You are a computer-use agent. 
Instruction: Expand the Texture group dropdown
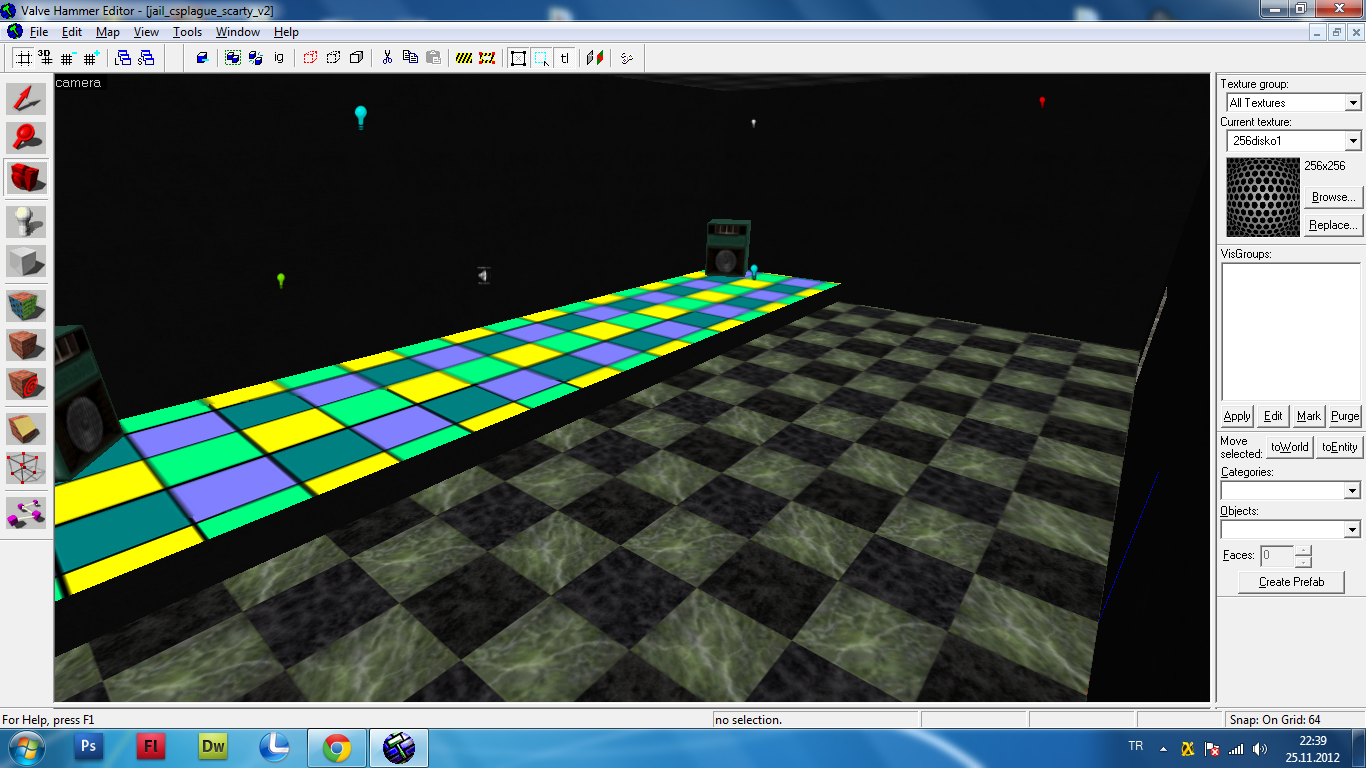[1352, 103]
